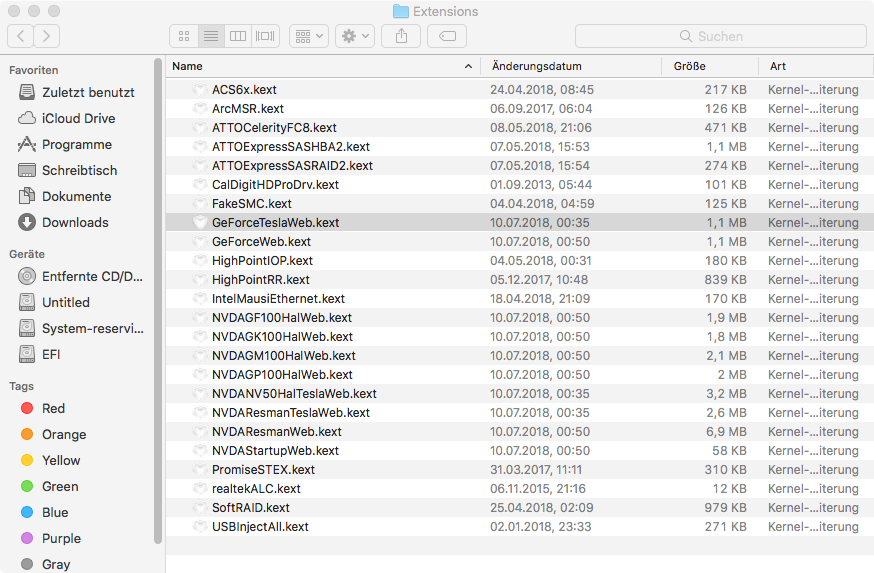Click the IntelMausiEthernet.kext file icon

click(200, 298)
